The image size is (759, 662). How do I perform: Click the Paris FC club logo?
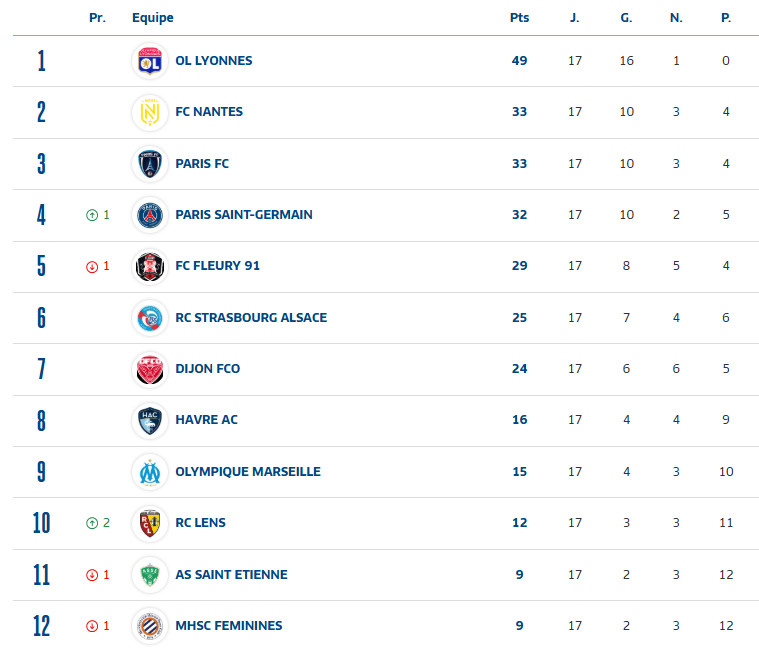[x=150, y=164]
